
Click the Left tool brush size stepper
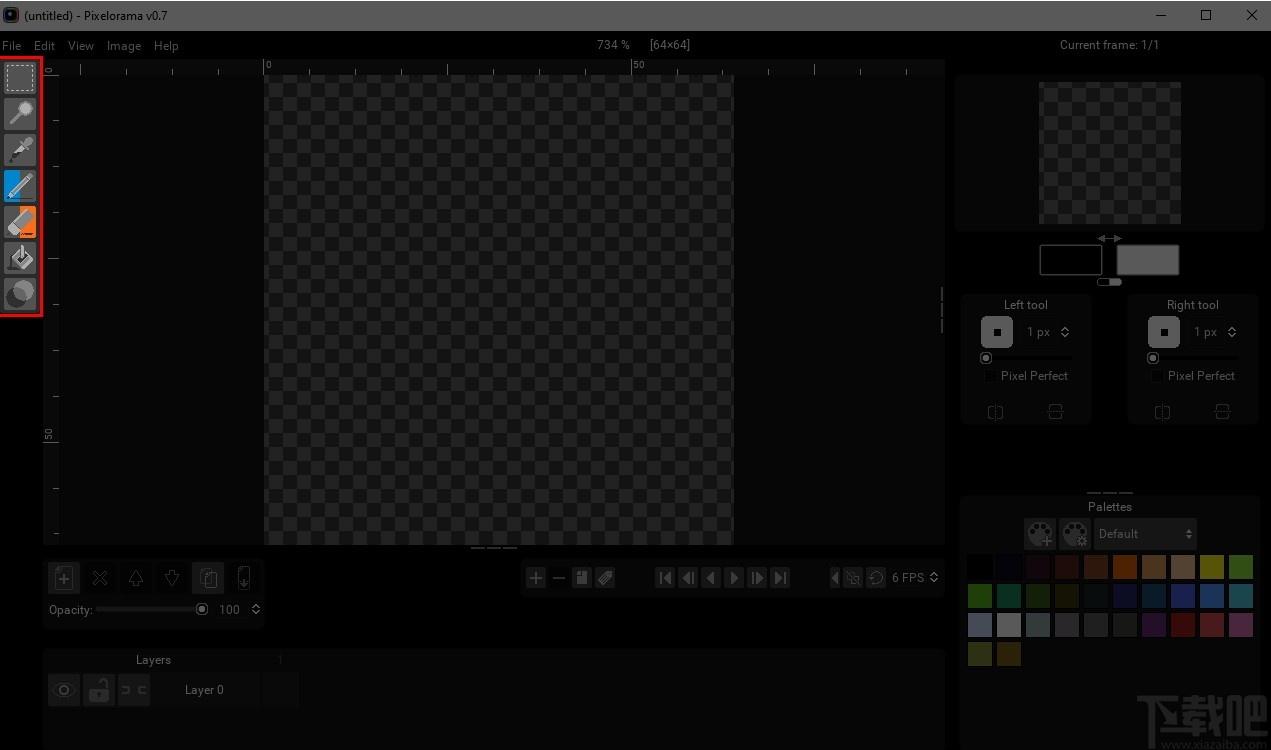(1065, 332)
